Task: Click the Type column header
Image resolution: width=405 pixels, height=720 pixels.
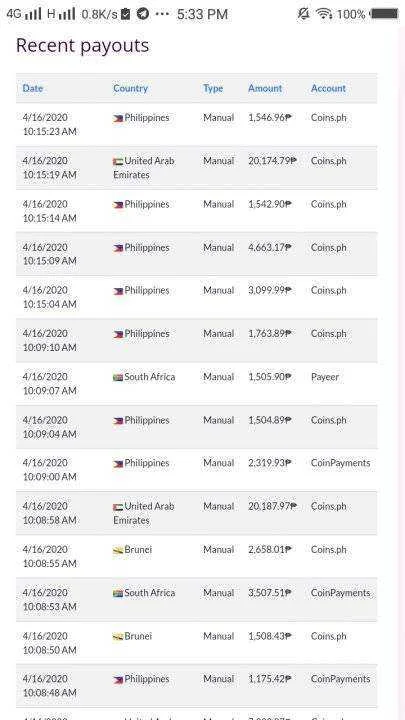Action: coord(213,88)
